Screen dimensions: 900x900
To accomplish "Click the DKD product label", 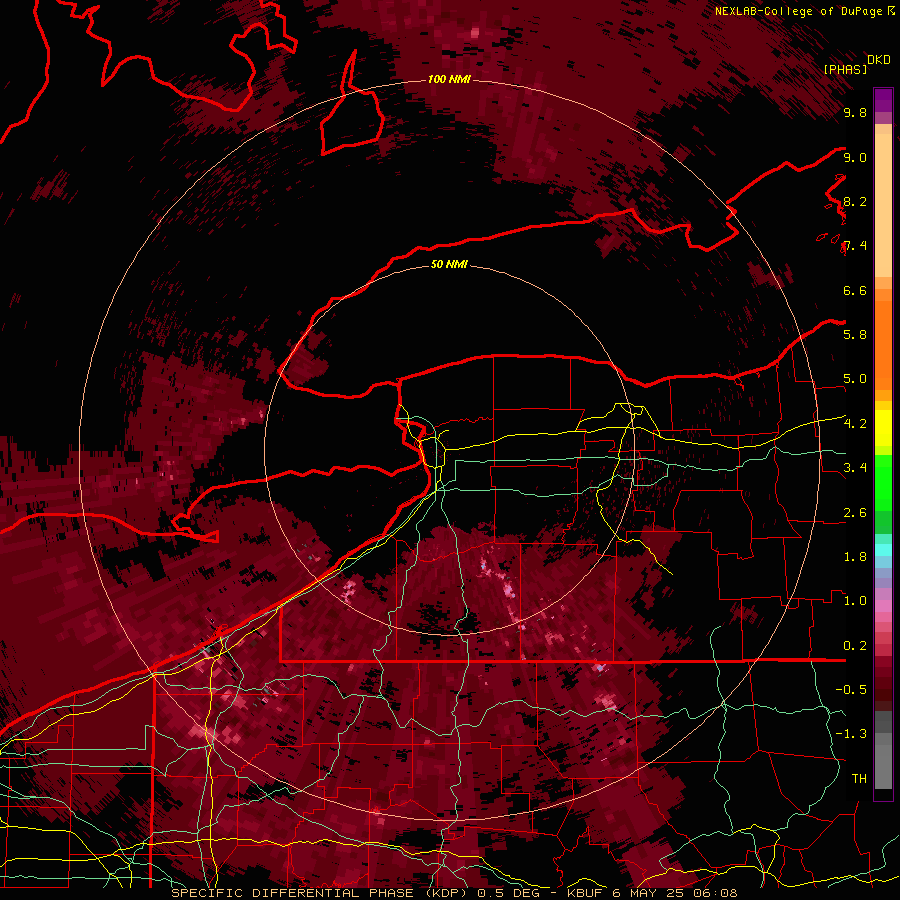I will (x=879, y=59).
